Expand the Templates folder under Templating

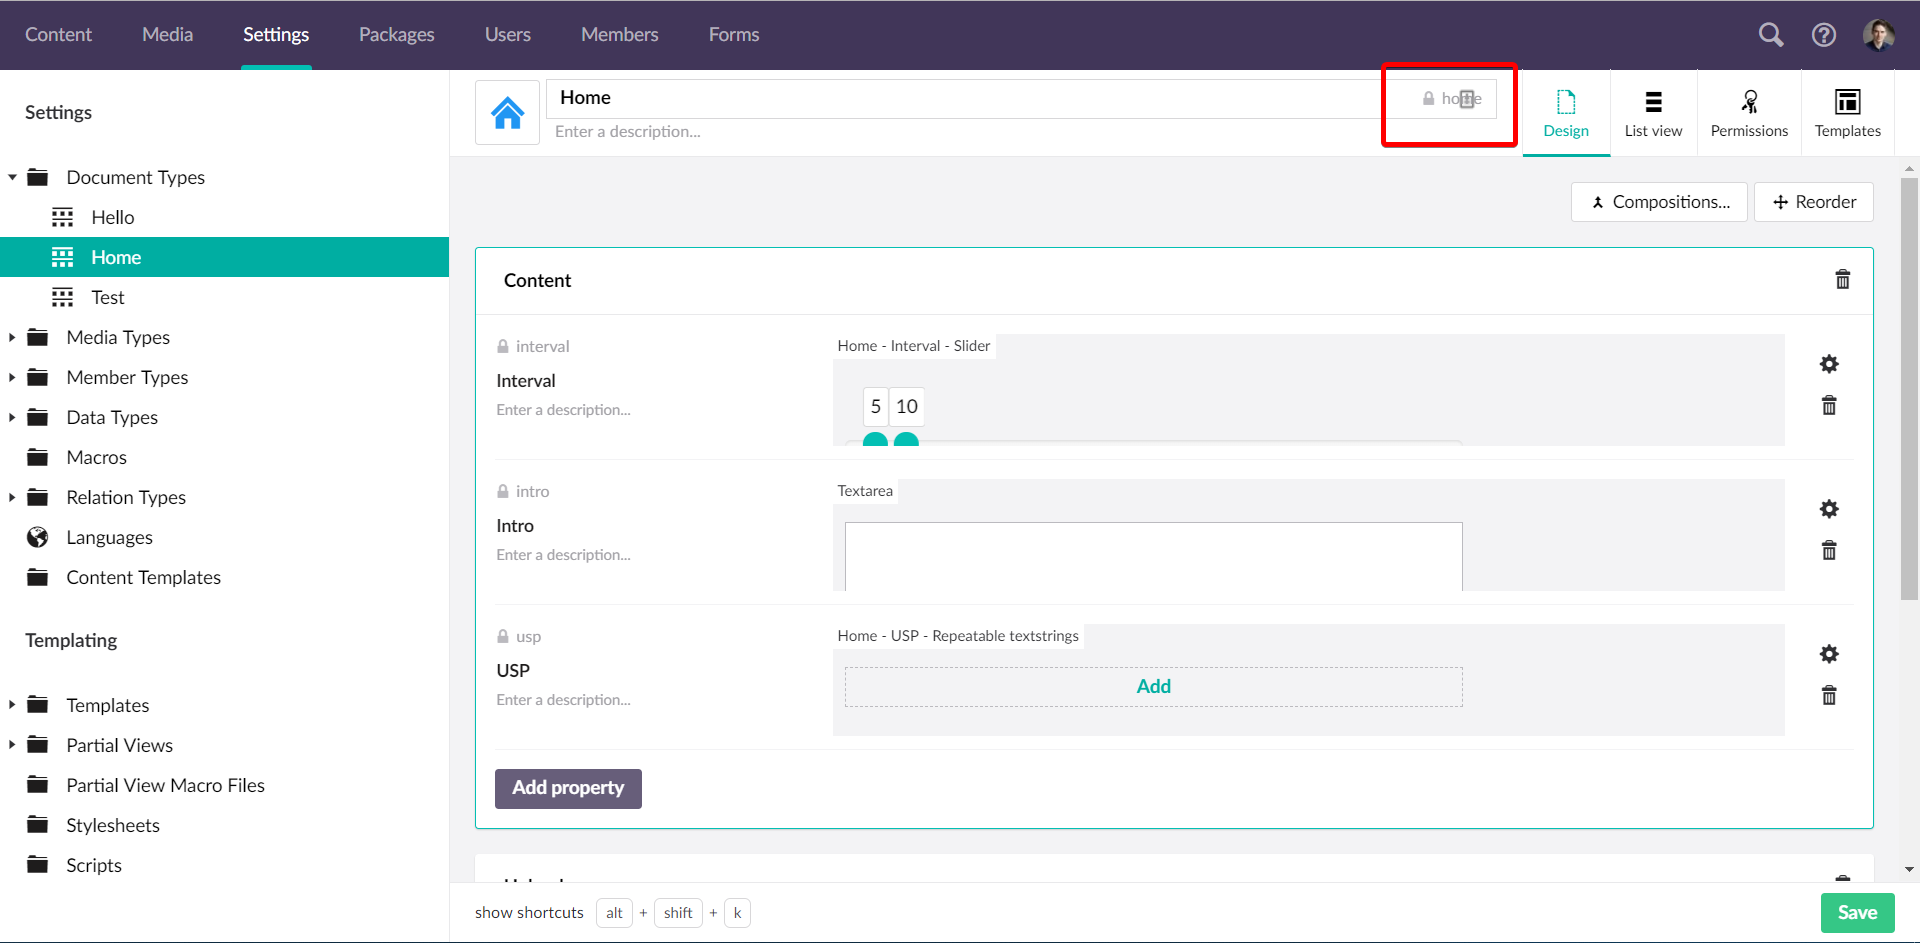point(12,705)
